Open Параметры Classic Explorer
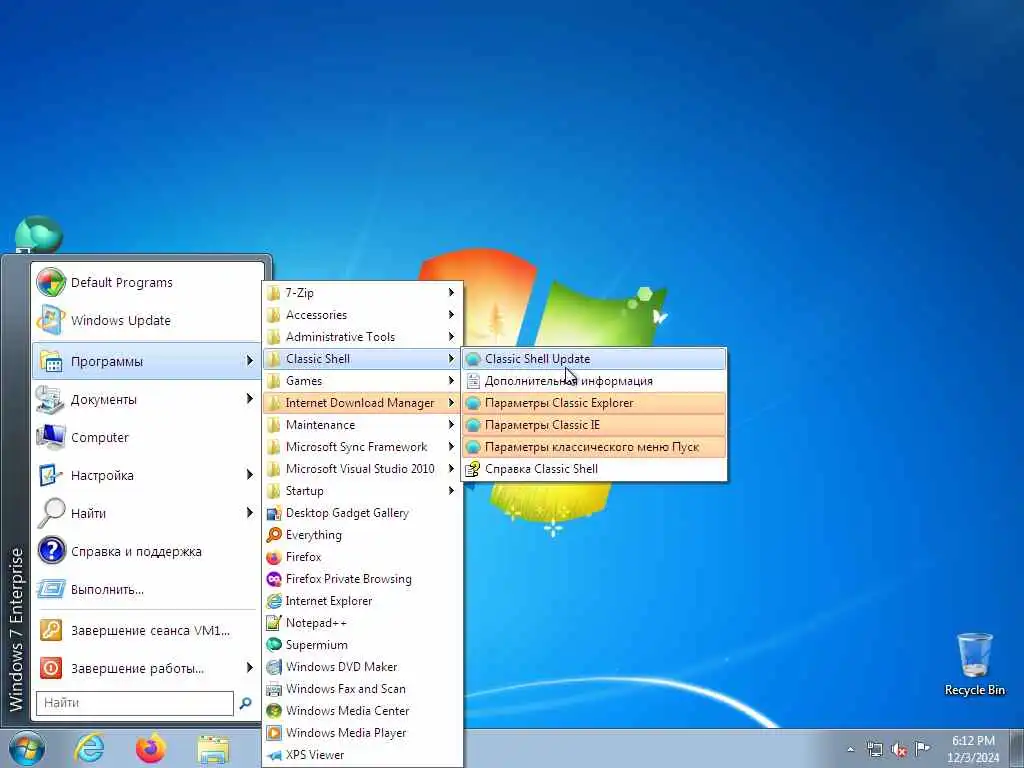Image resolution: width=1024 pixels, height=768 pixels. click(594, 403)
